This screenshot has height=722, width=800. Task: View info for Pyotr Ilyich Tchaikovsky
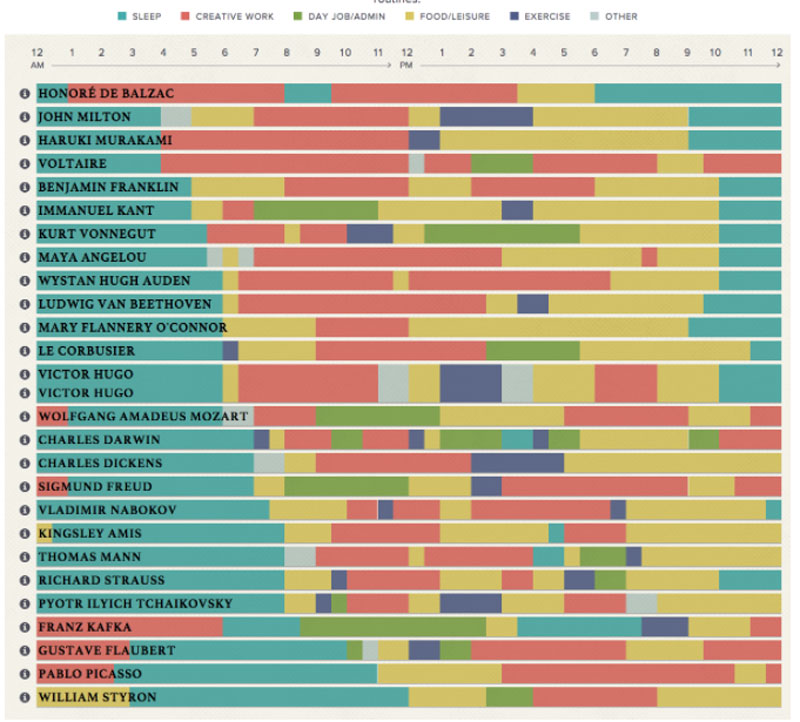click(24, 604)
